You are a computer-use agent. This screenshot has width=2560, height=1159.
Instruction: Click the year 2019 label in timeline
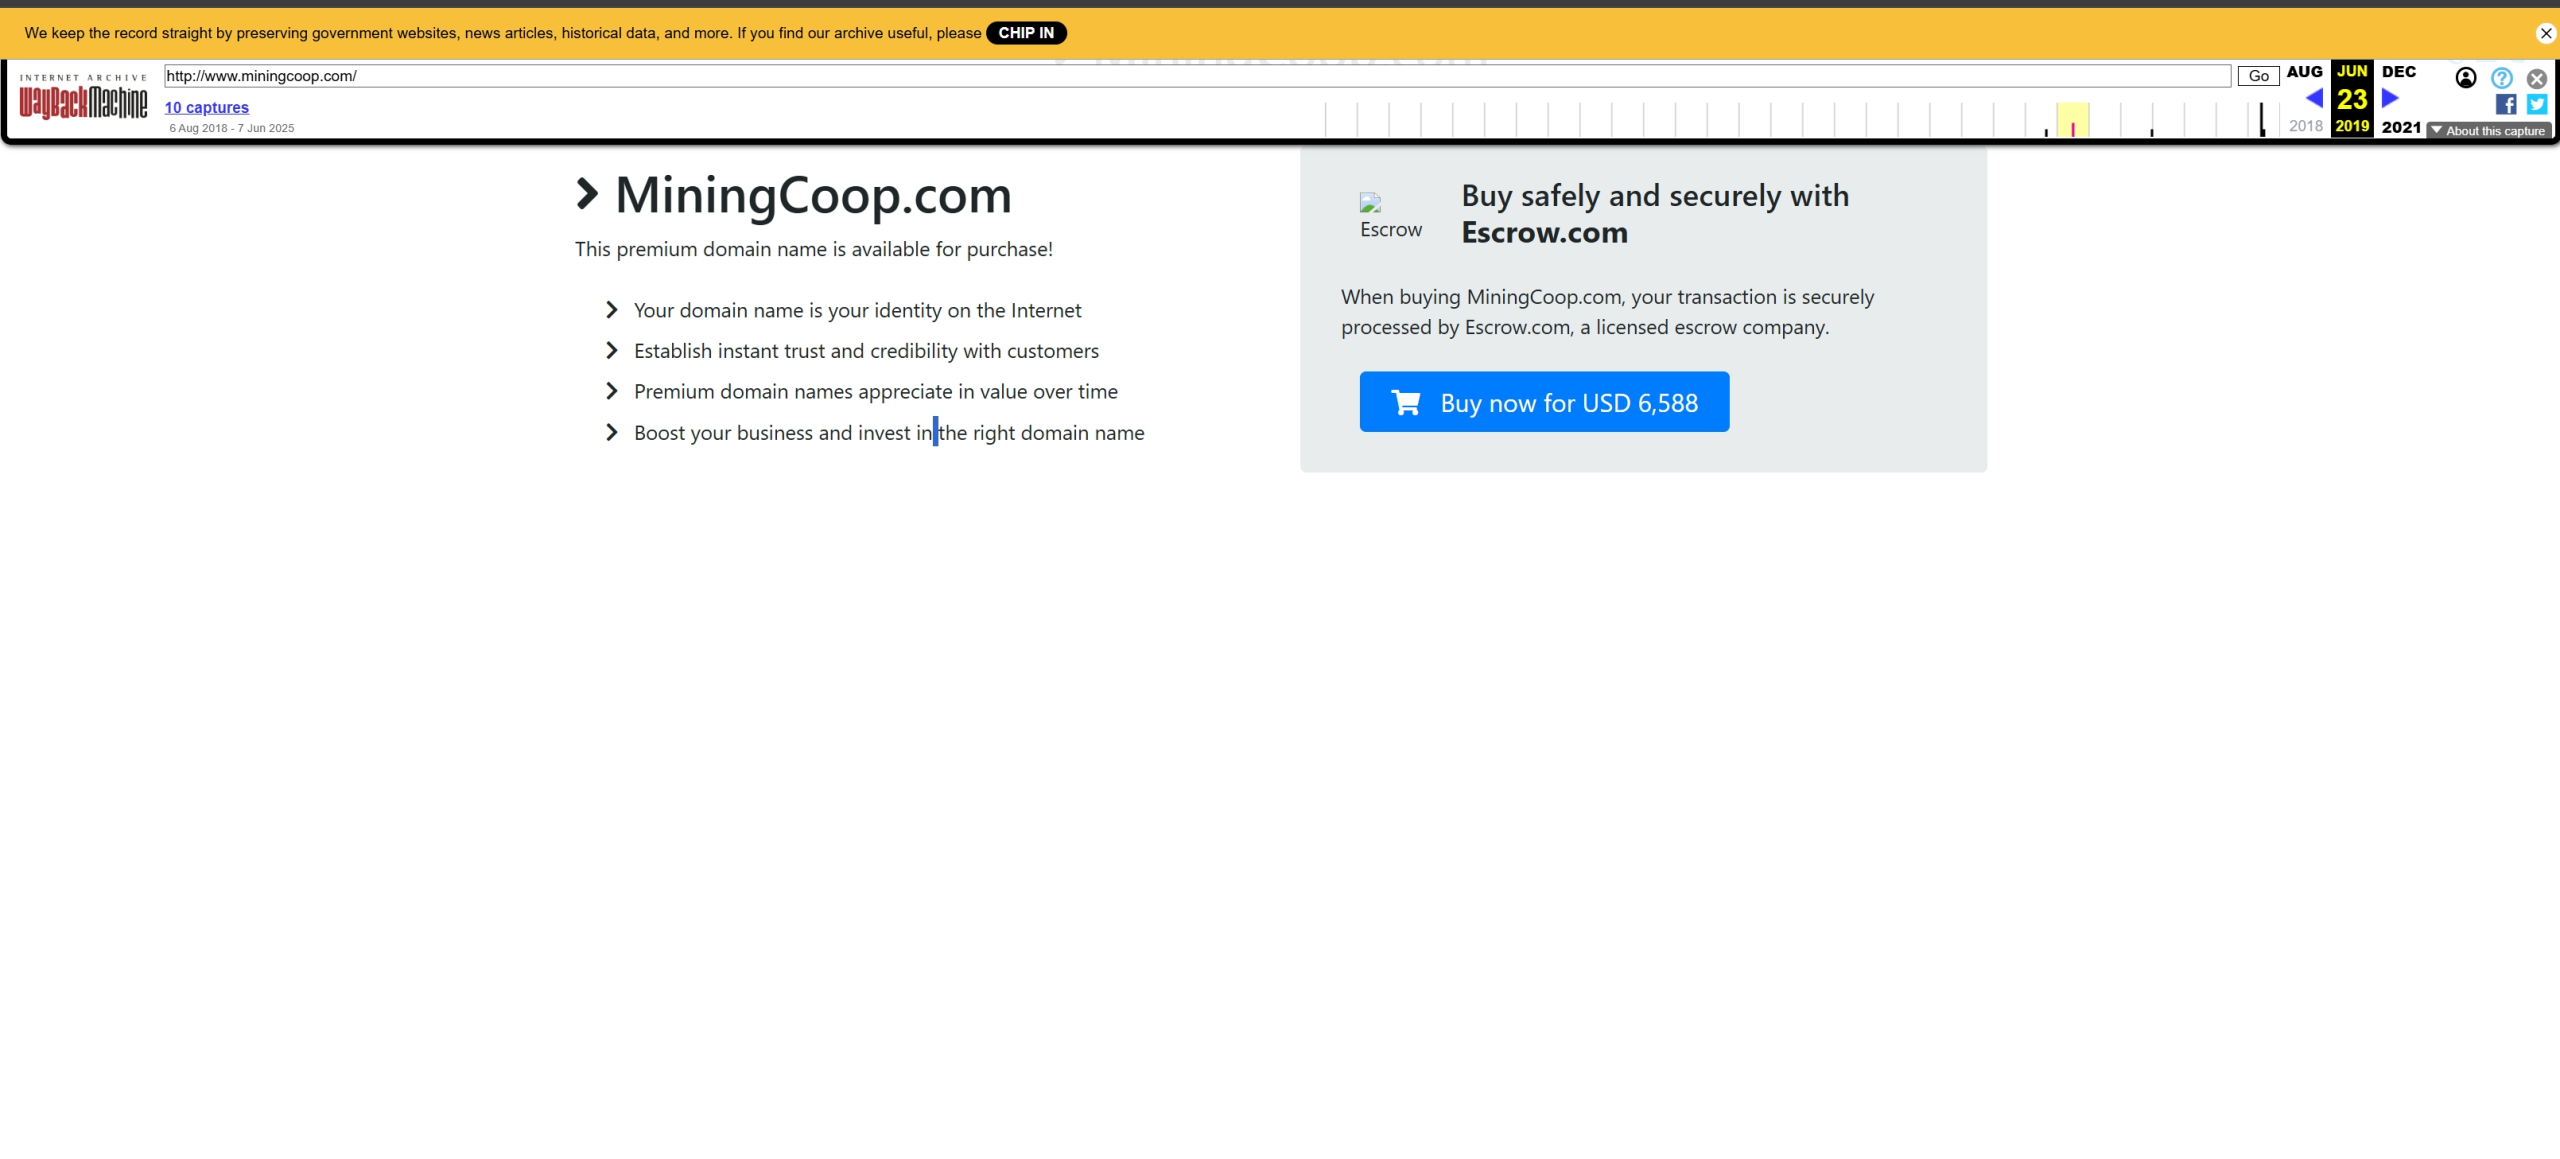[x=2352, y=126]
